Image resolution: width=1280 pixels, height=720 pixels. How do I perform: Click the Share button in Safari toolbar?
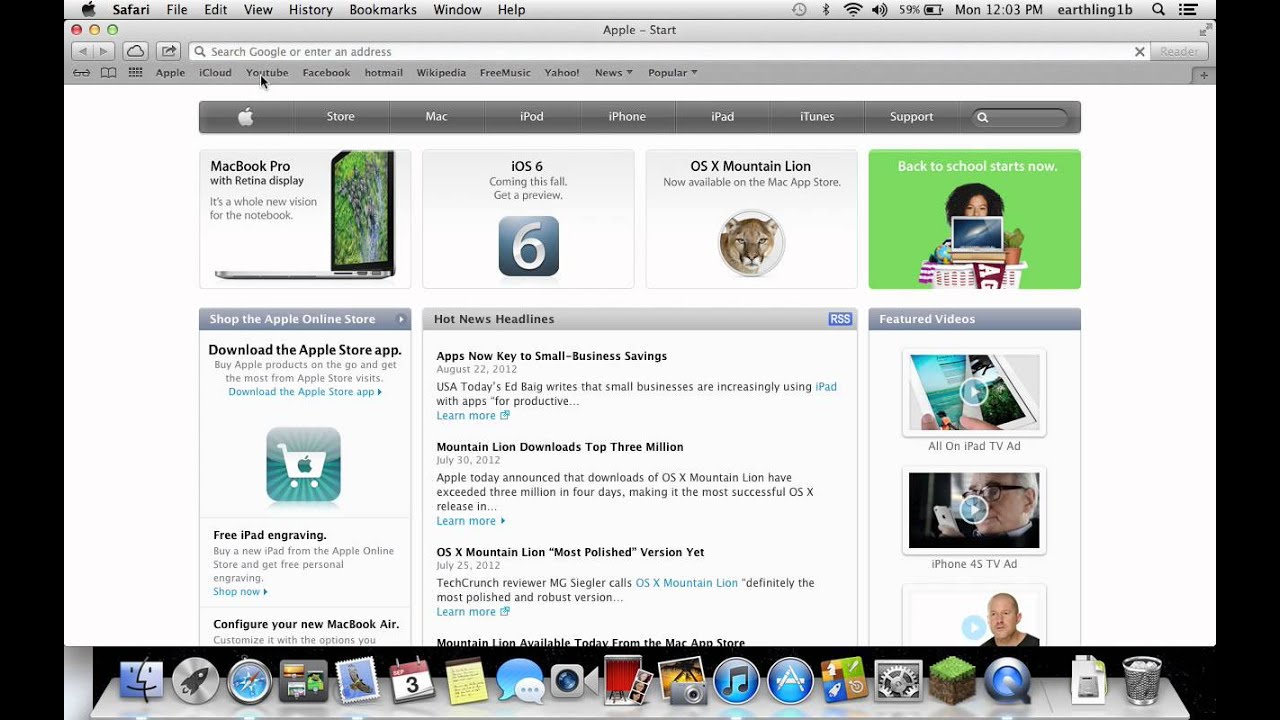(169, 51)
